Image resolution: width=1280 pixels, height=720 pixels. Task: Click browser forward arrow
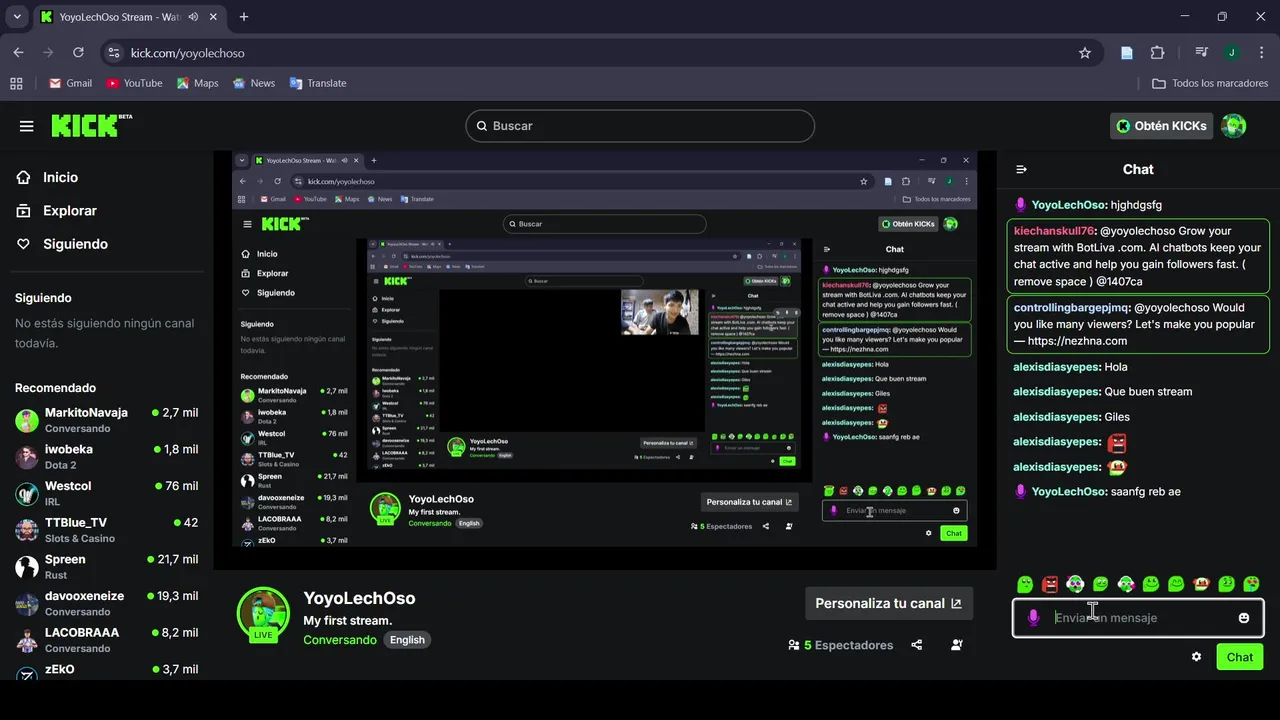tap(48, 53)
